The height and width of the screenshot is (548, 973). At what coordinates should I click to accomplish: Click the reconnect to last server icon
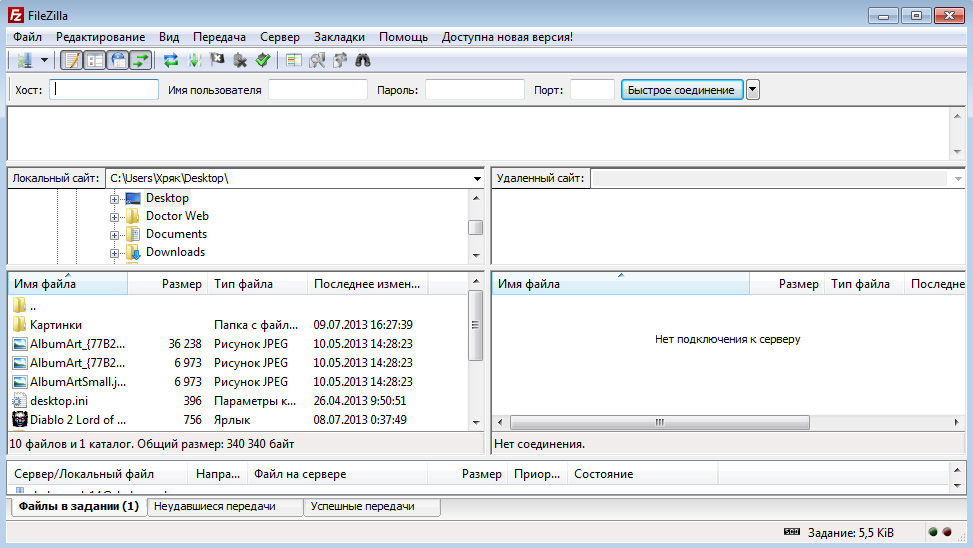coord(262,61)
